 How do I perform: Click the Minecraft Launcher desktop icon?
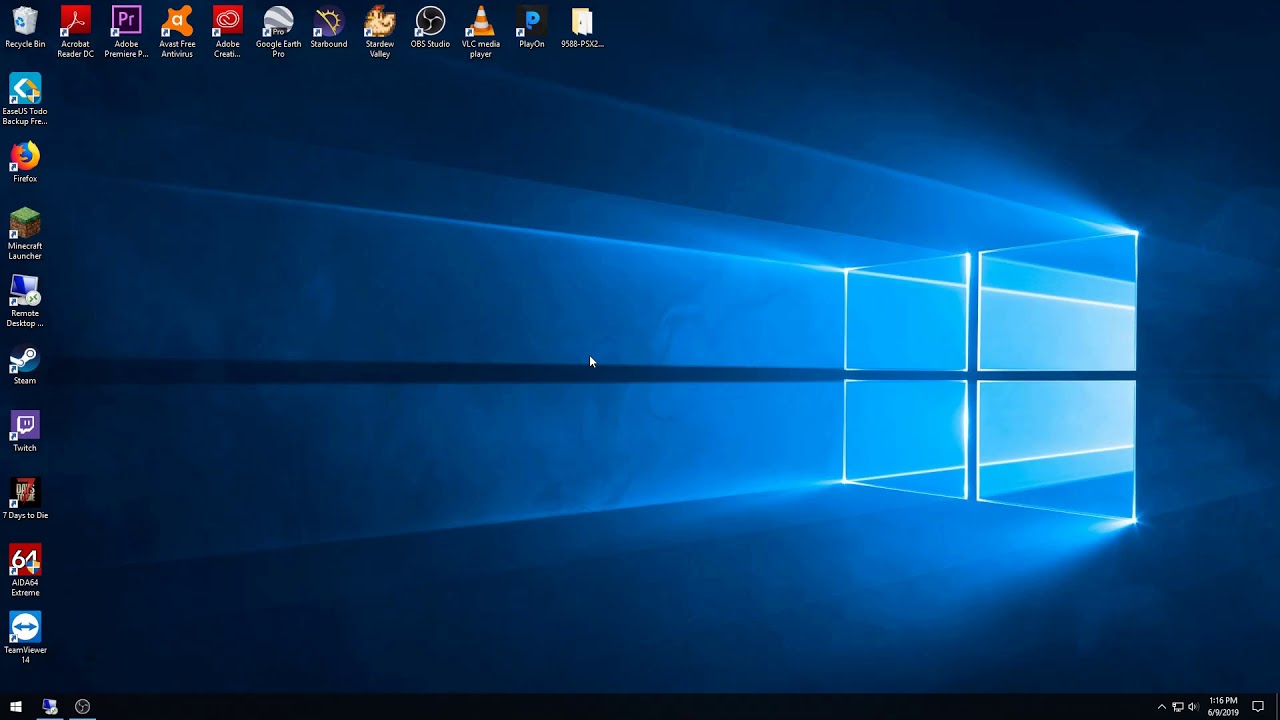tap(25, 234)
